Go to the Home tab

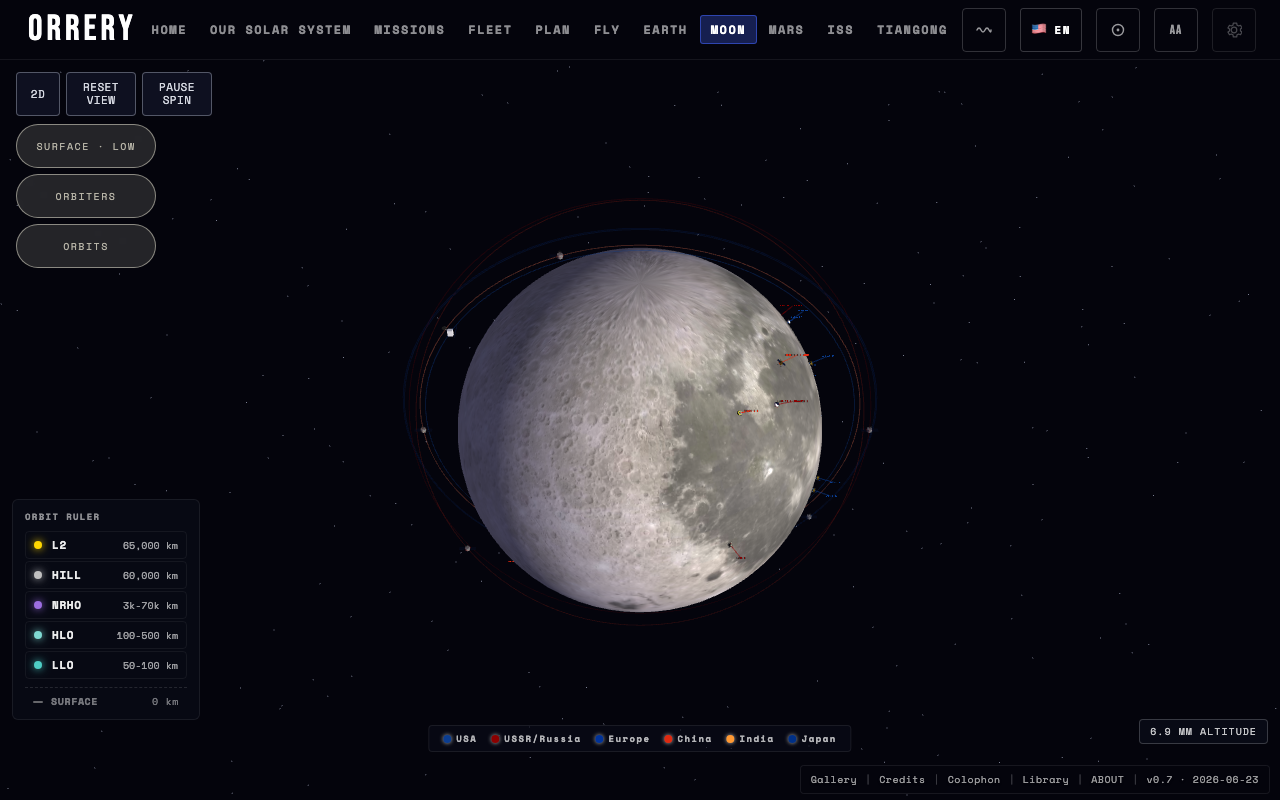pos(169,30)
